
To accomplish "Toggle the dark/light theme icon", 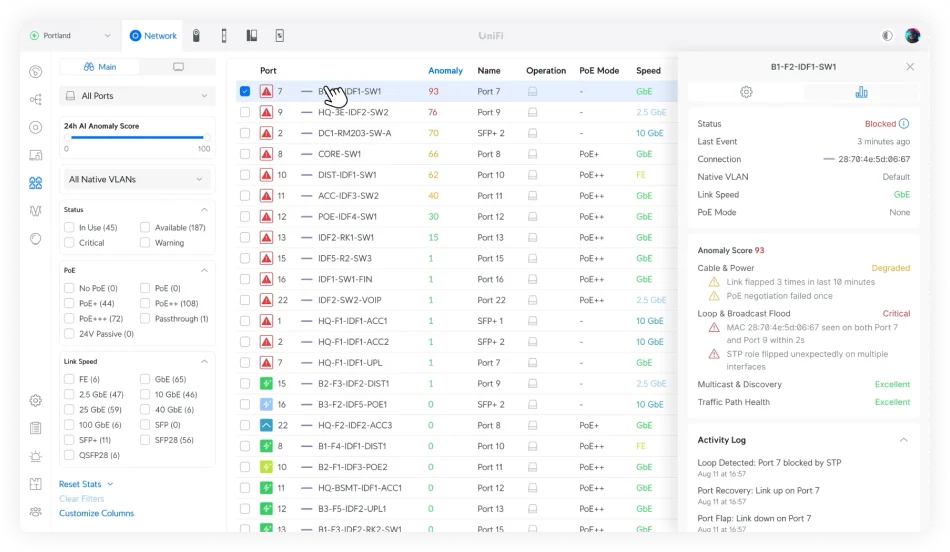I will pos(886,36).
